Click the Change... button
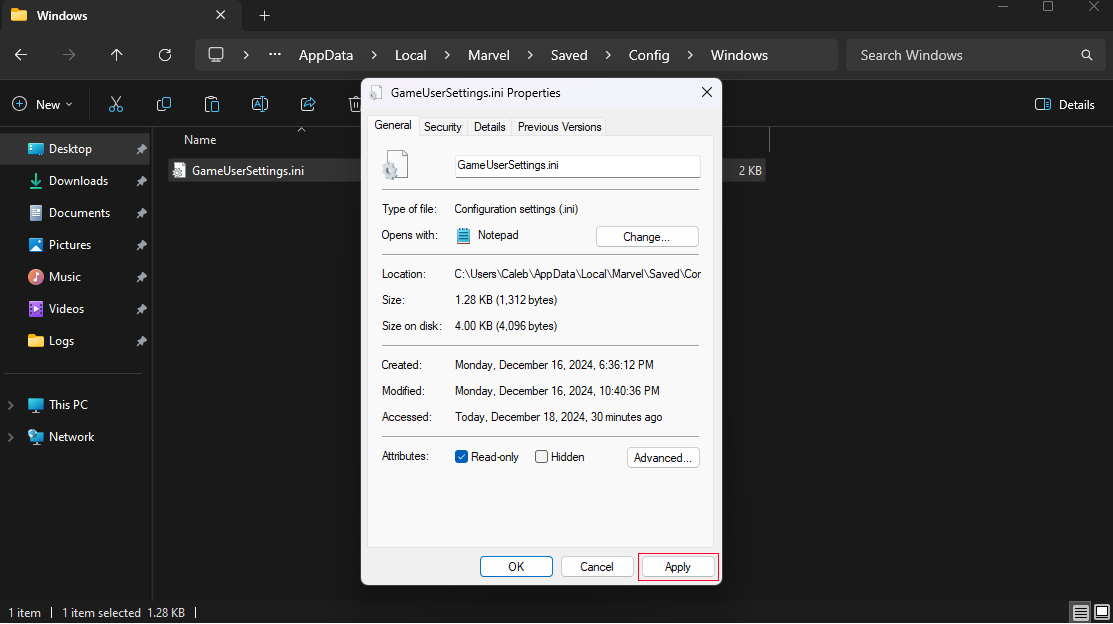The height and width of the screenshot is (624, 1113). 647,236
